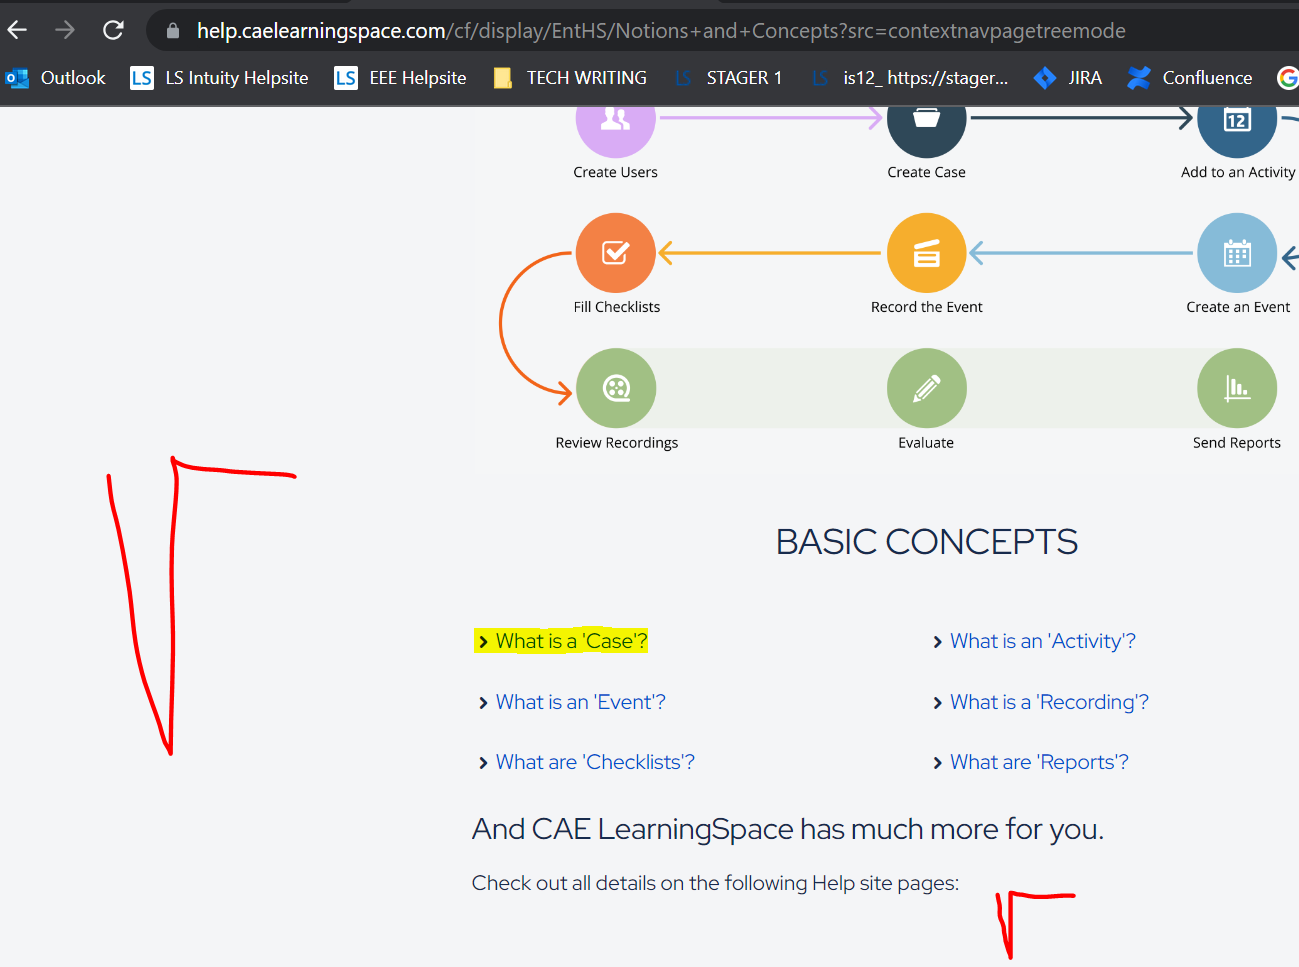Click the Create an Event calendar icon
1299x967 pixels.
tap(1237, 253)
